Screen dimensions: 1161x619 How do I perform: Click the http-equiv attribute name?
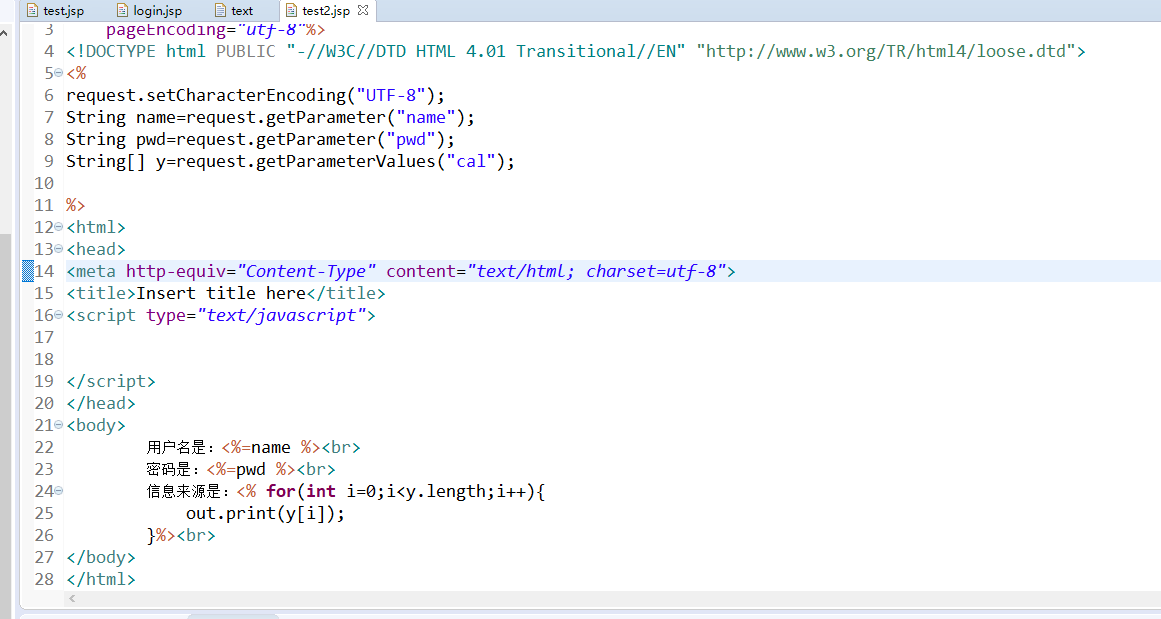point(175,271)
